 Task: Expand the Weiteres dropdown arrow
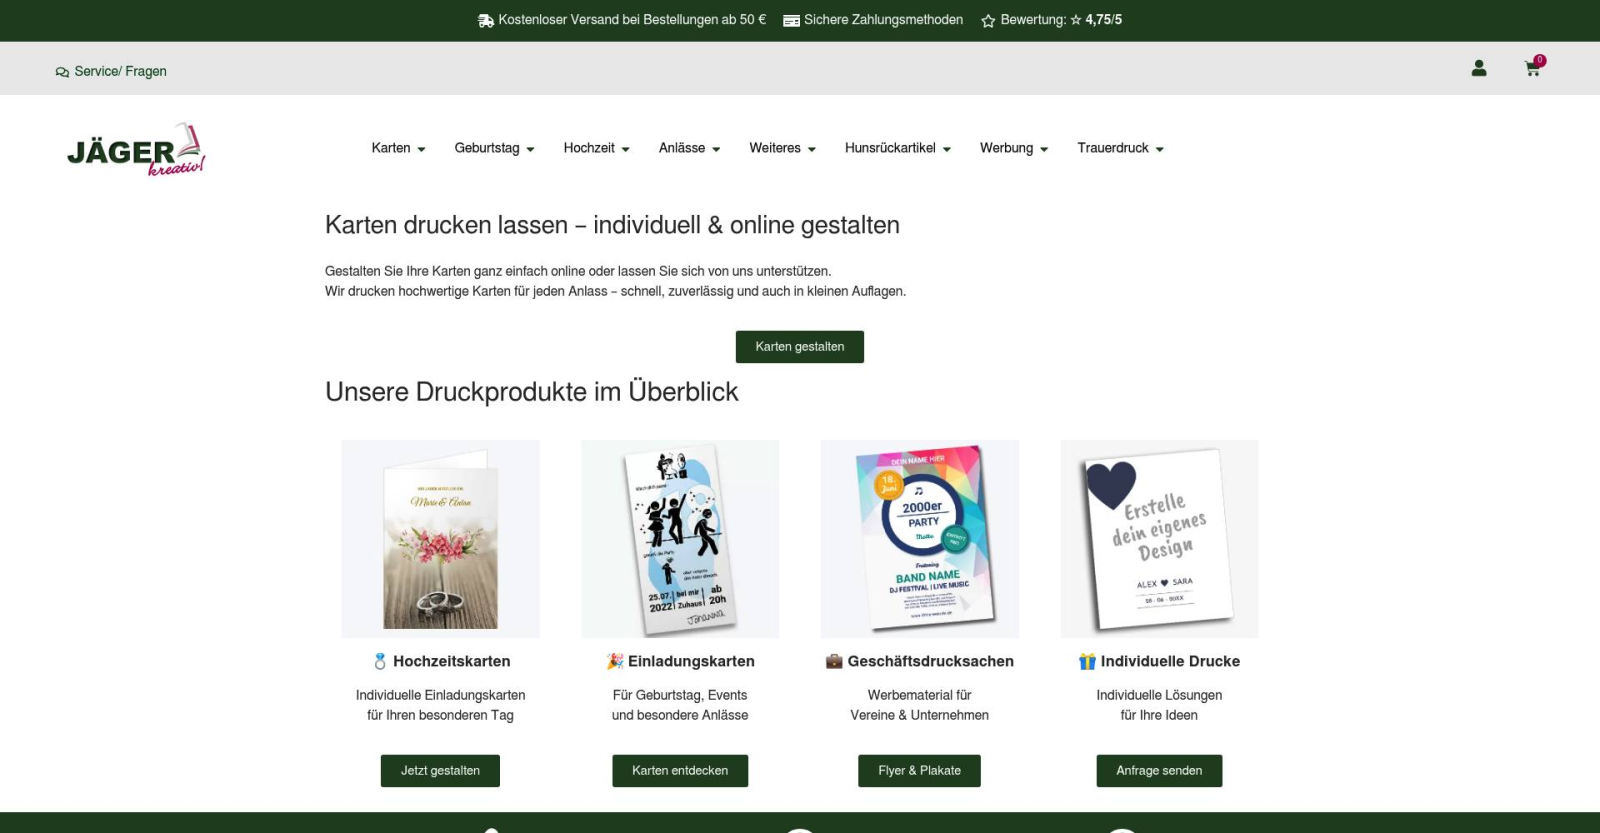[811, 149]
